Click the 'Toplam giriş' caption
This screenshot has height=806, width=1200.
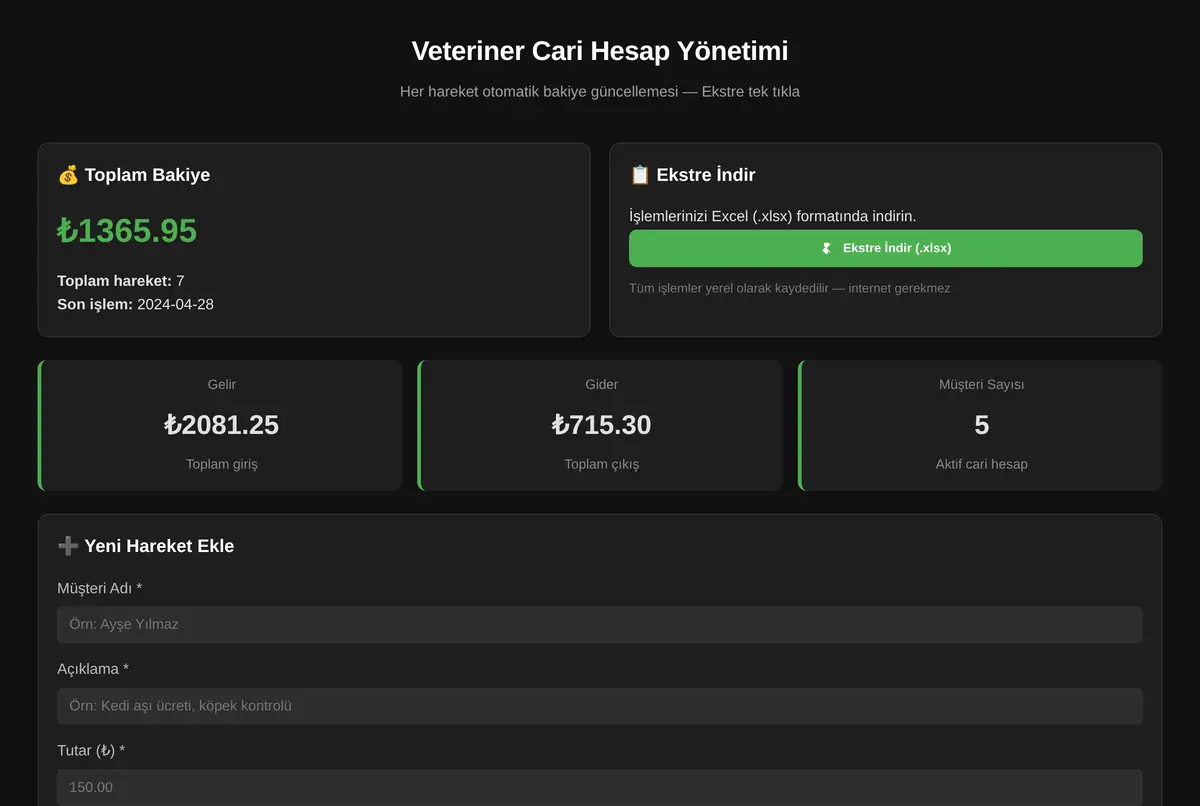[222, 464]
